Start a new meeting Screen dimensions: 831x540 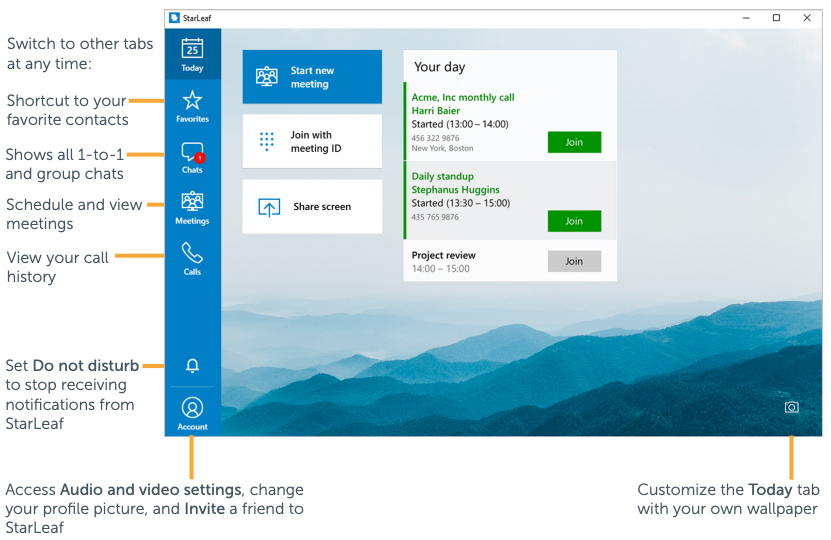coord(312,77)
